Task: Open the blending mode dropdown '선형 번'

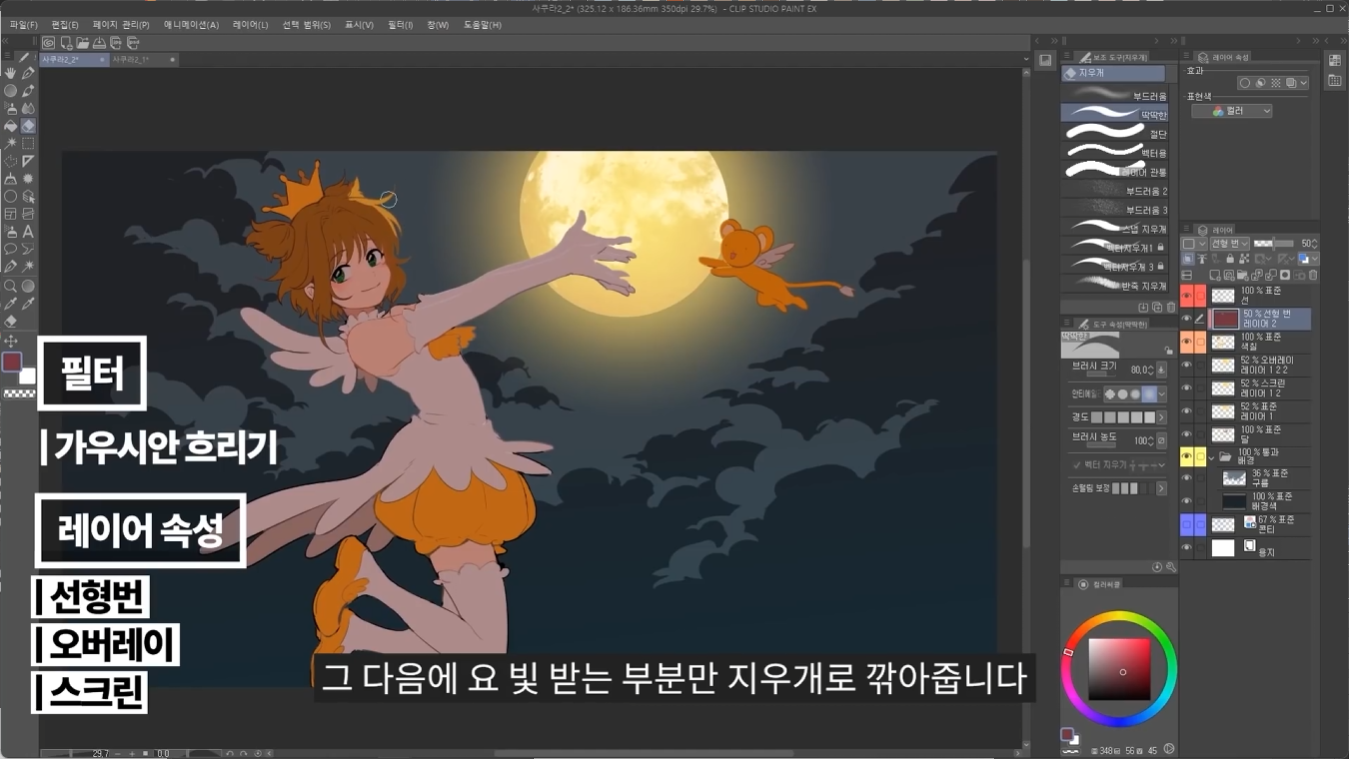Action: point(1230,243)
